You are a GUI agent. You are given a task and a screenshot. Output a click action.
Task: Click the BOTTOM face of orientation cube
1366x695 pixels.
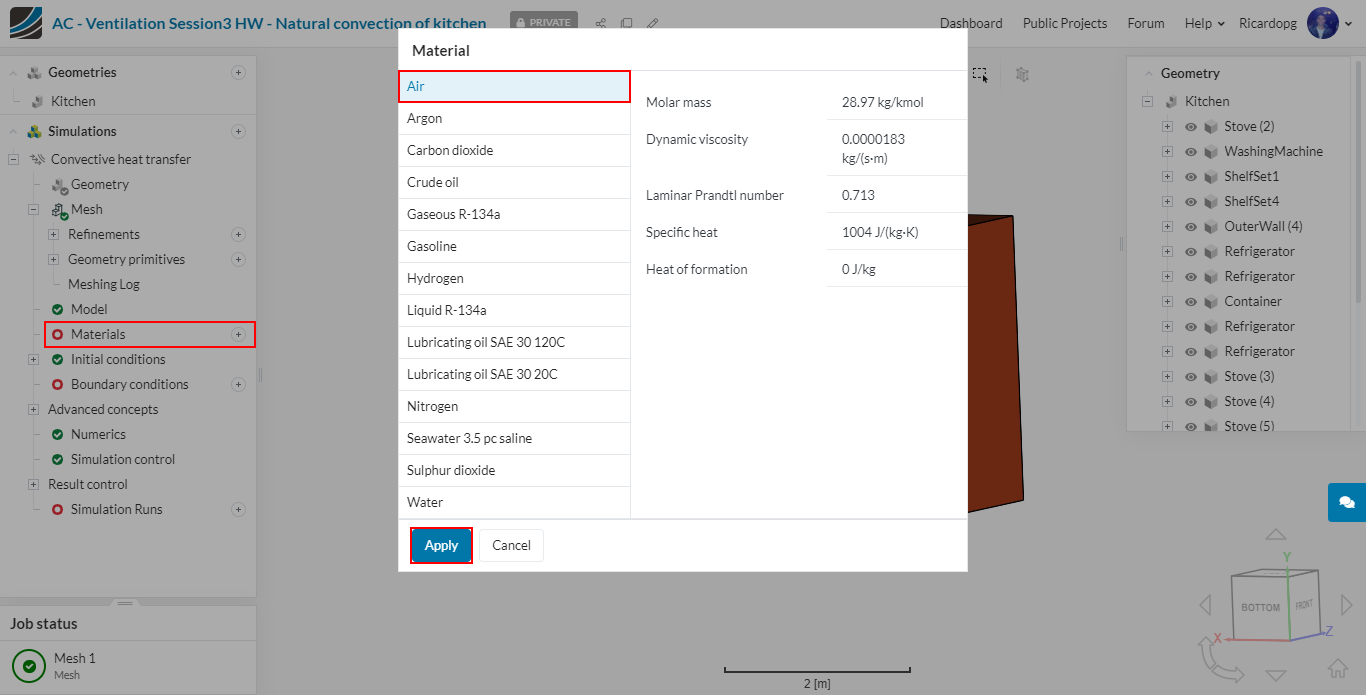(x=1260, y=607)
